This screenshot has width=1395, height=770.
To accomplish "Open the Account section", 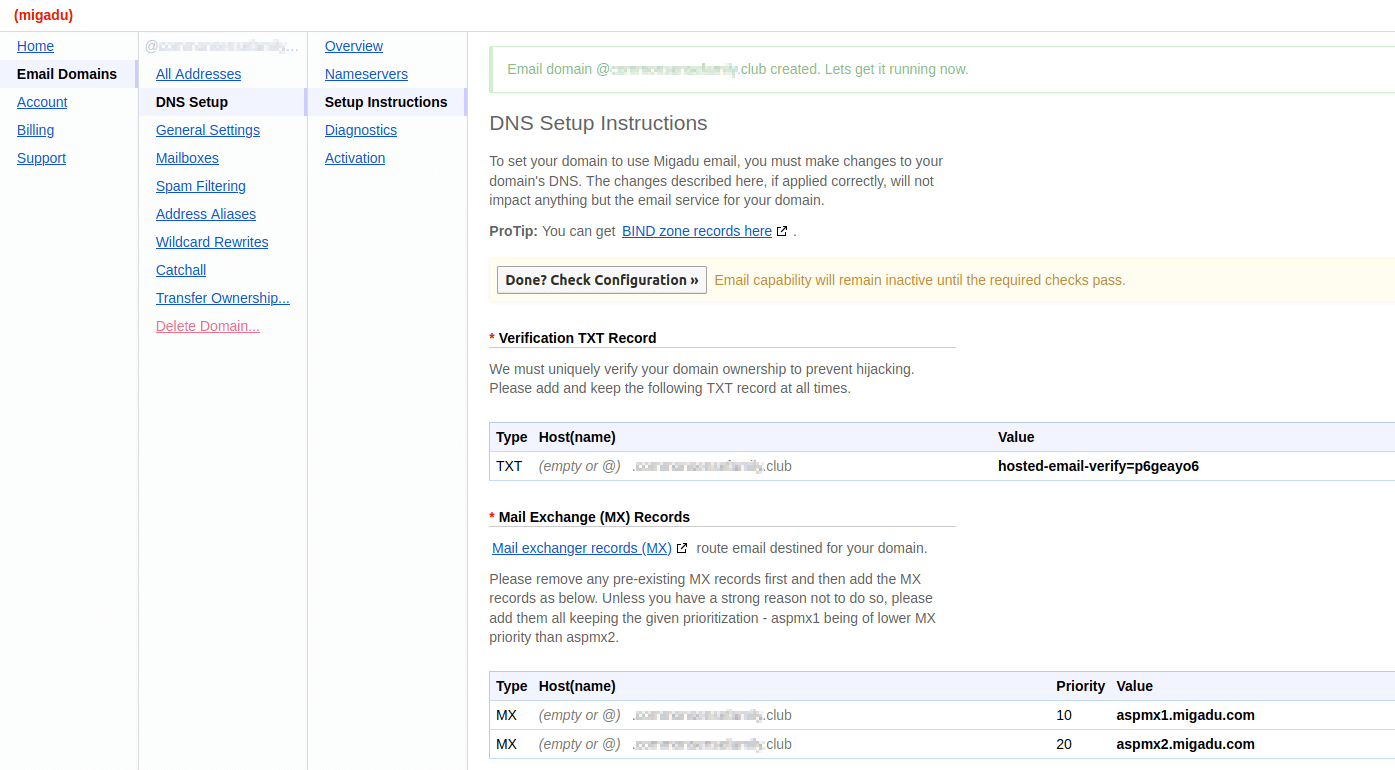I will pos(42,102).
